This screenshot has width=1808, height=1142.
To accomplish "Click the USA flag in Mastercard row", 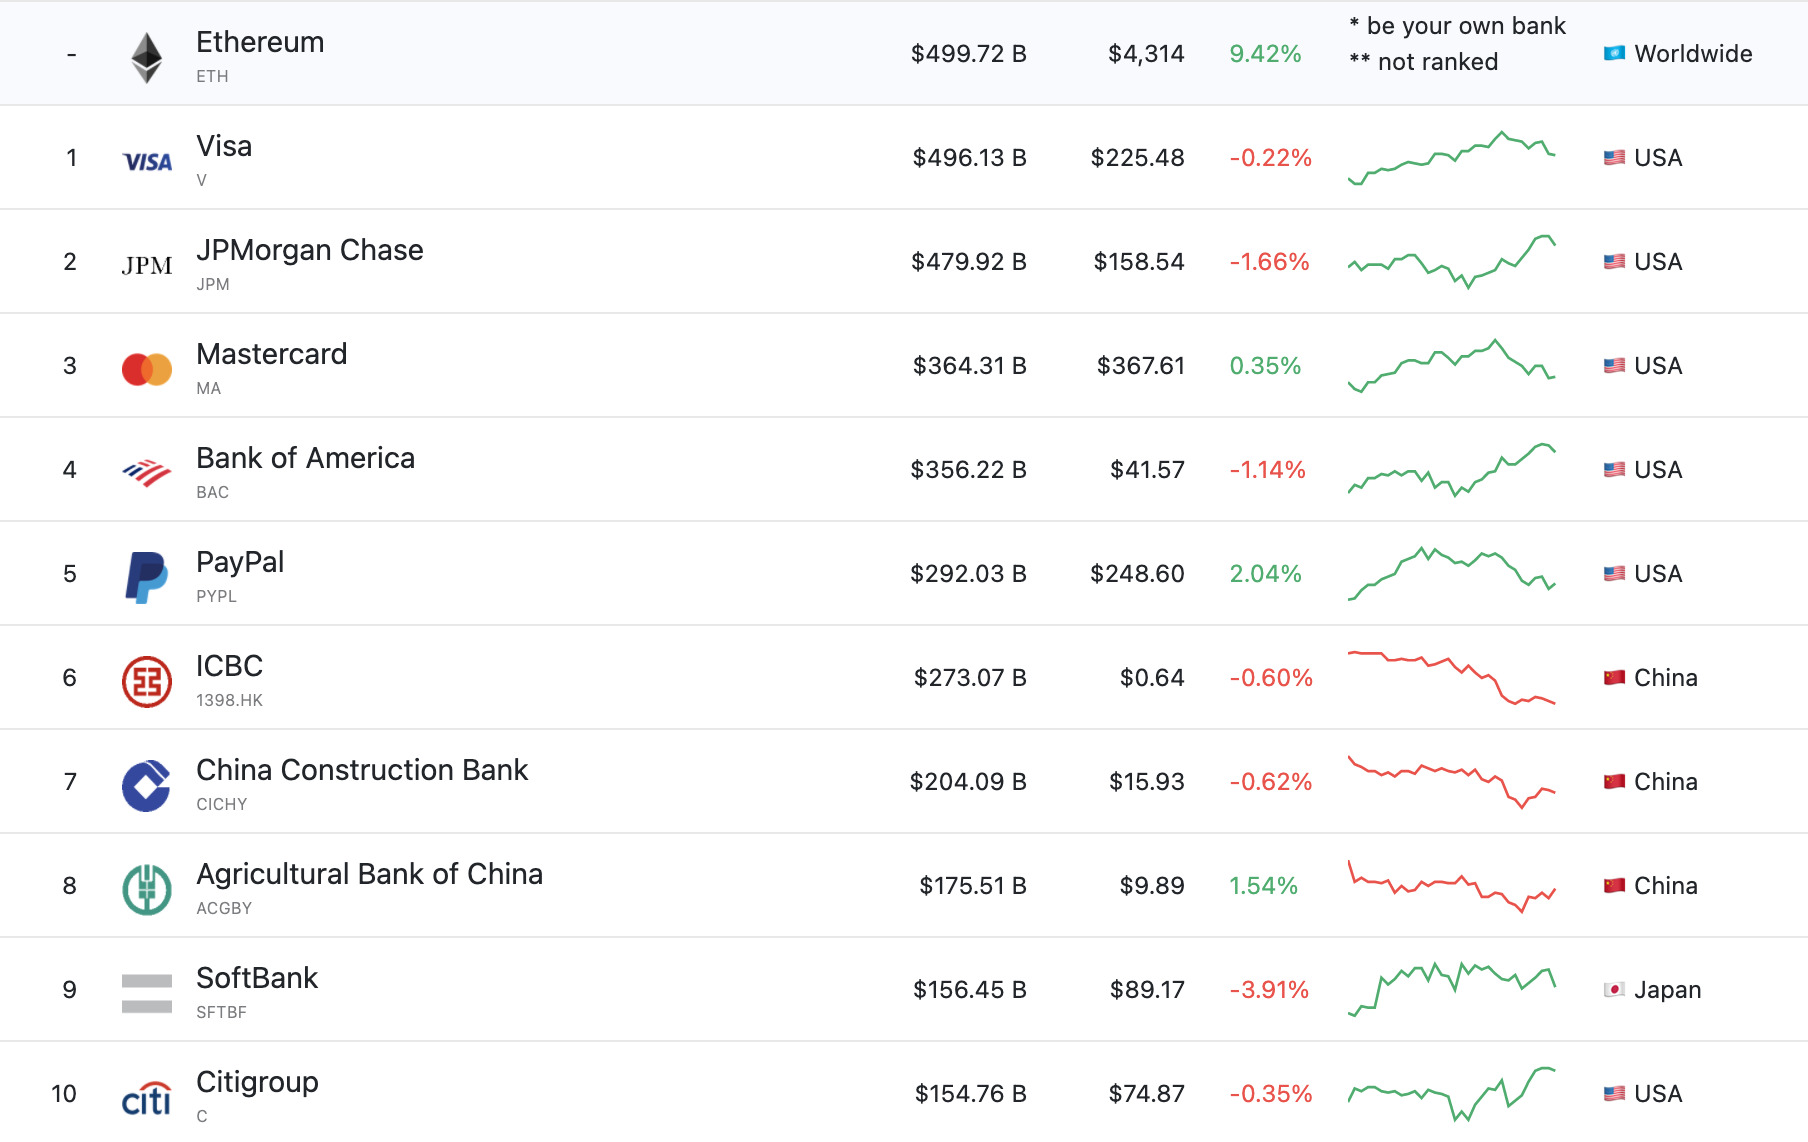I will [1614, 365].
